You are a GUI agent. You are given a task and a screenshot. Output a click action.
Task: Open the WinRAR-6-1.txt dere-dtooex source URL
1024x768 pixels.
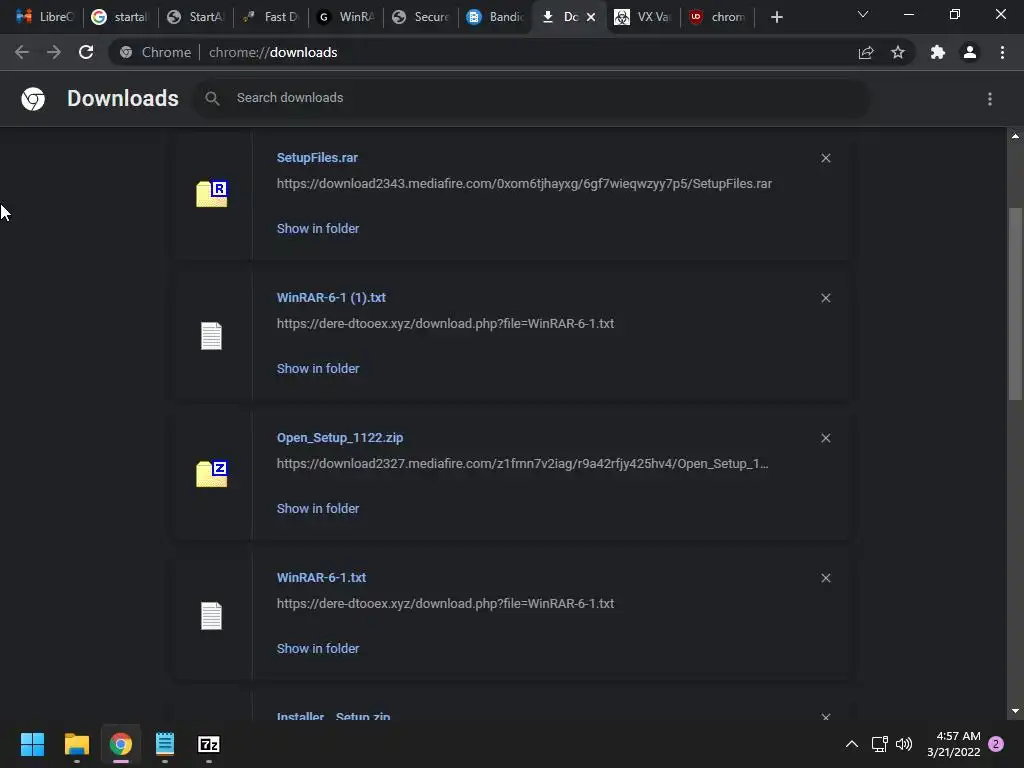(x=445, y=603)
